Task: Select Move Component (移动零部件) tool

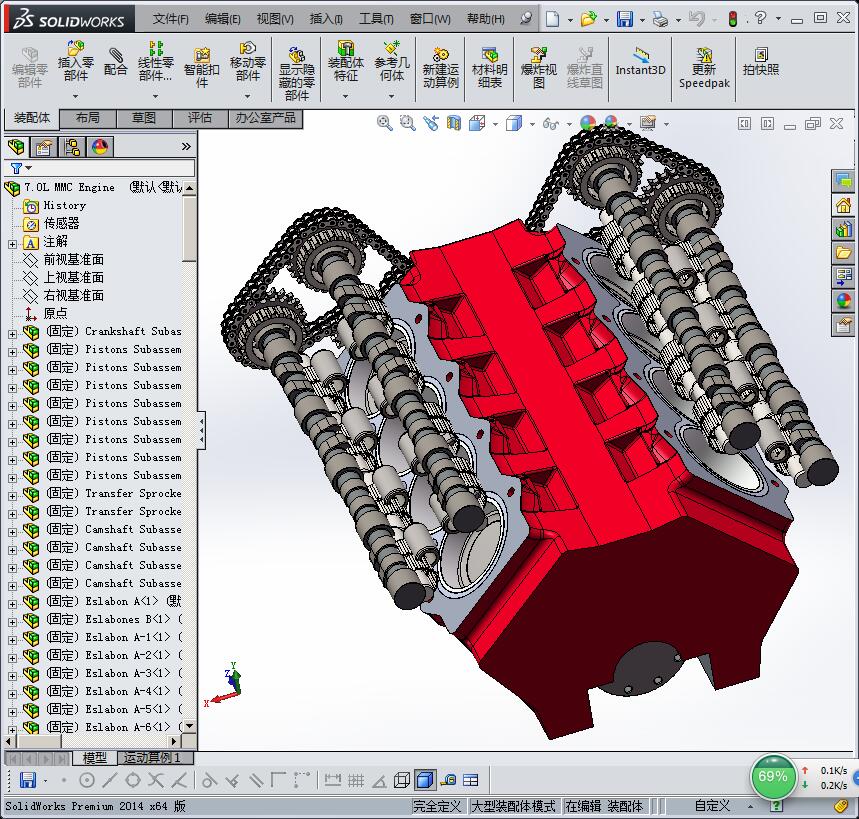Action: pos(248,61)
